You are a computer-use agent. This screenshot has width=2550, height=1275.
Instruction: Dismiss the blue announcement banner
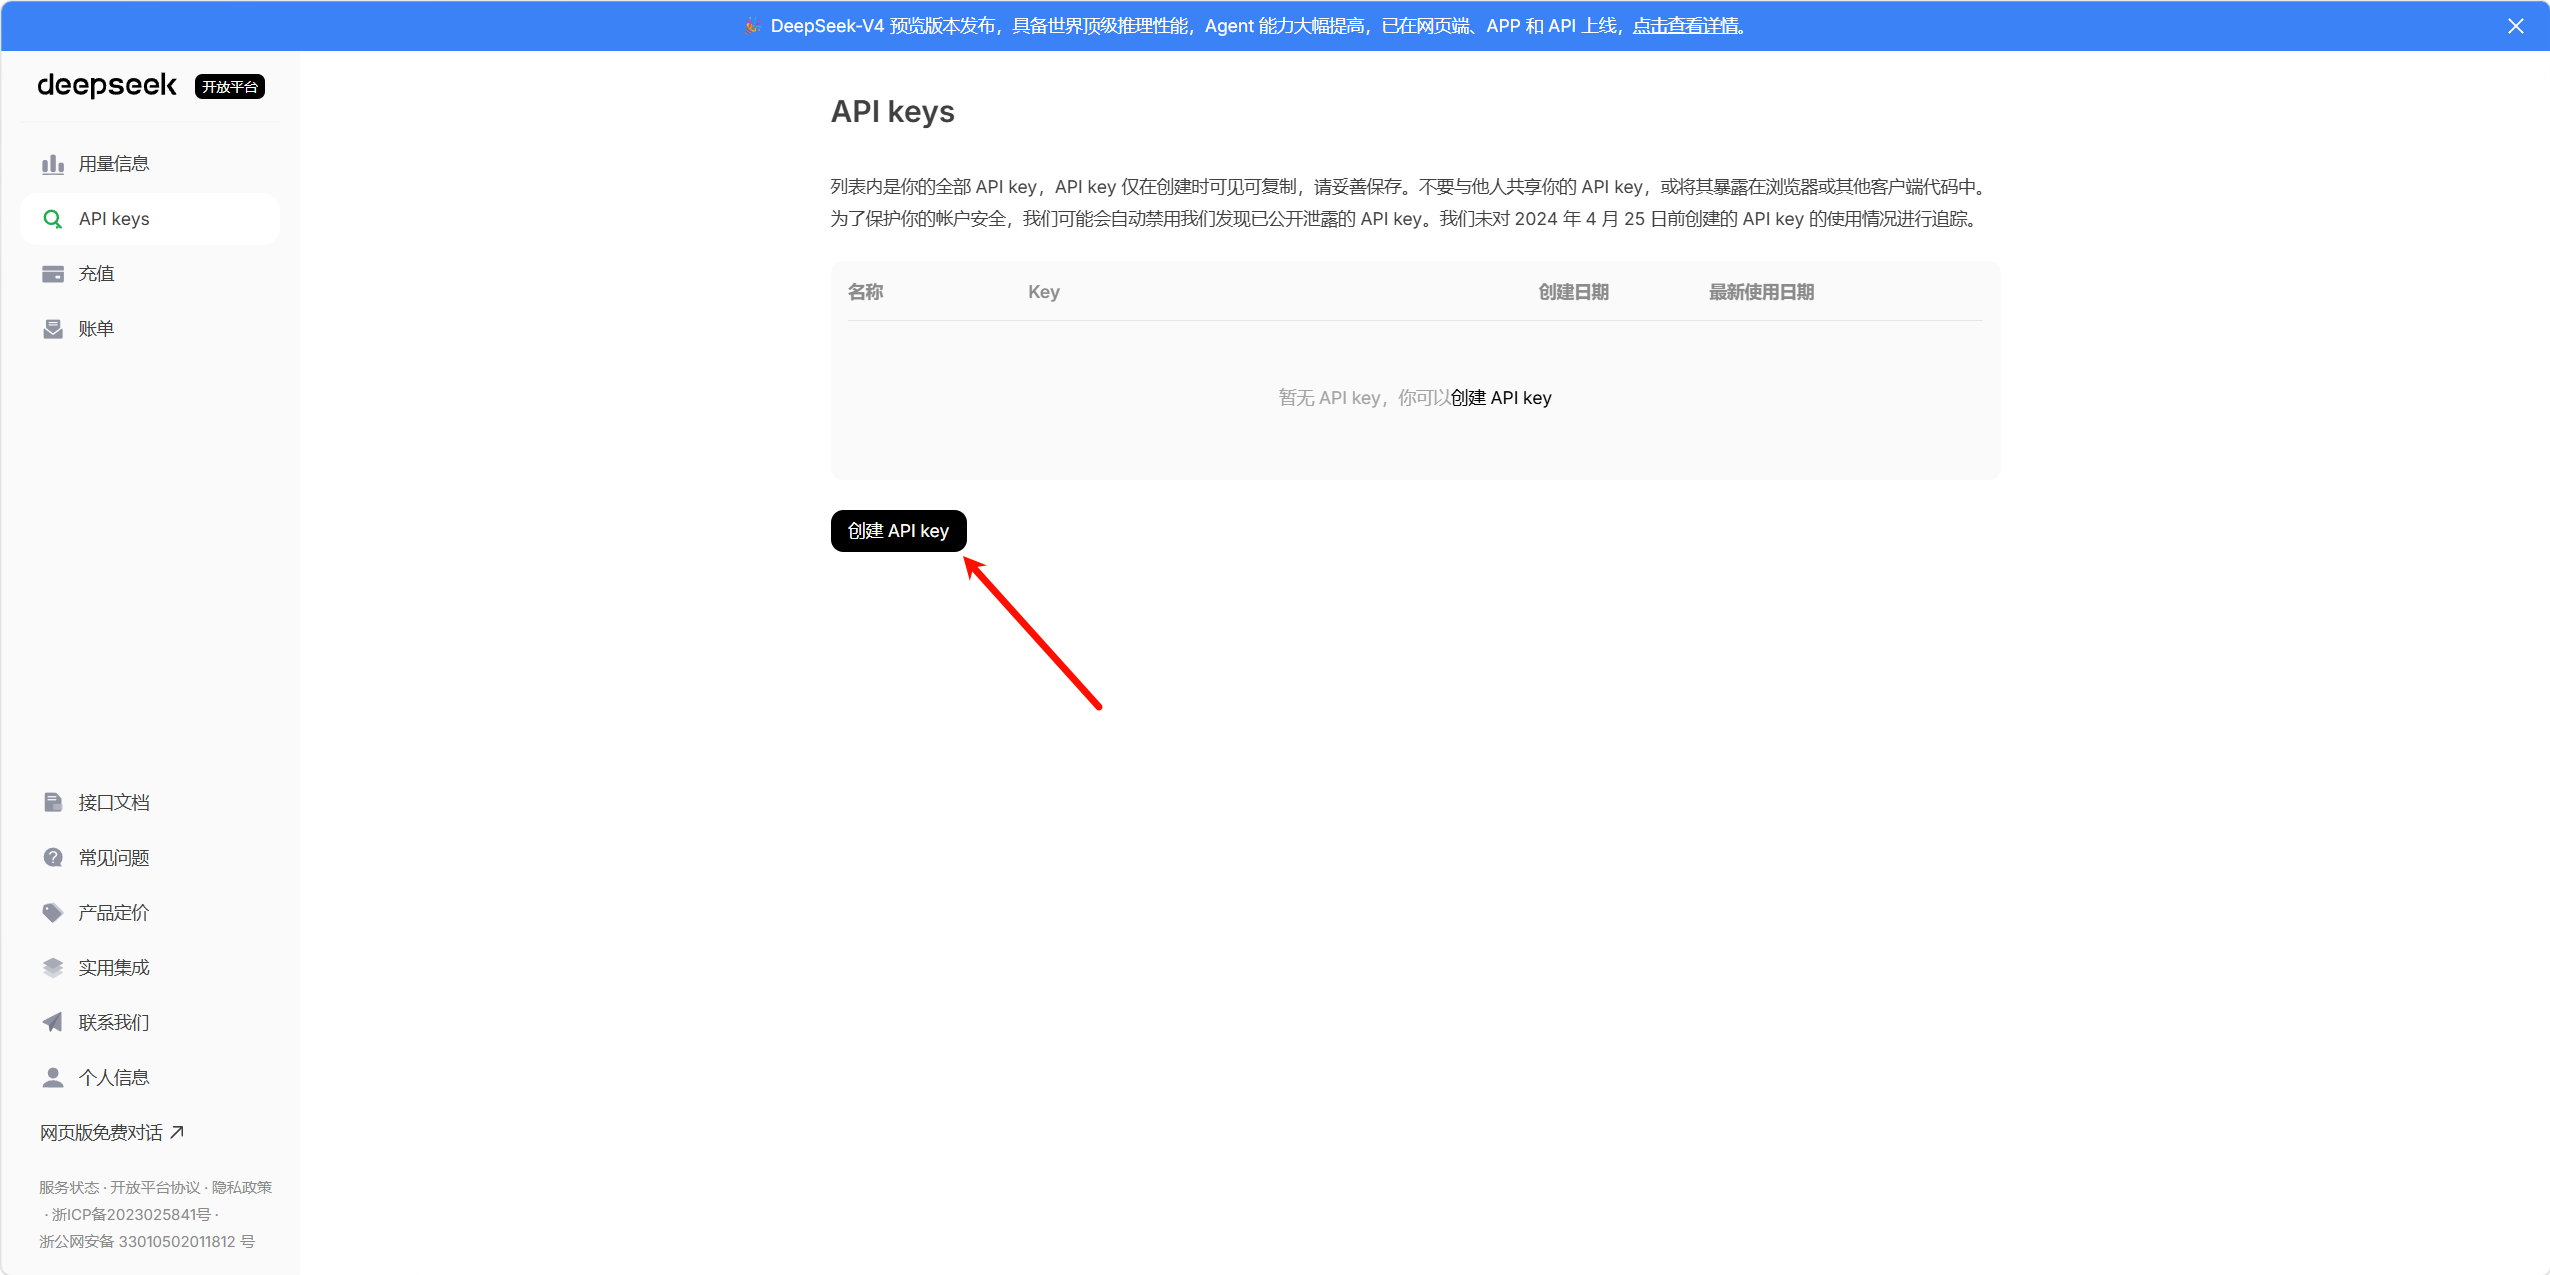[2516, 26]
